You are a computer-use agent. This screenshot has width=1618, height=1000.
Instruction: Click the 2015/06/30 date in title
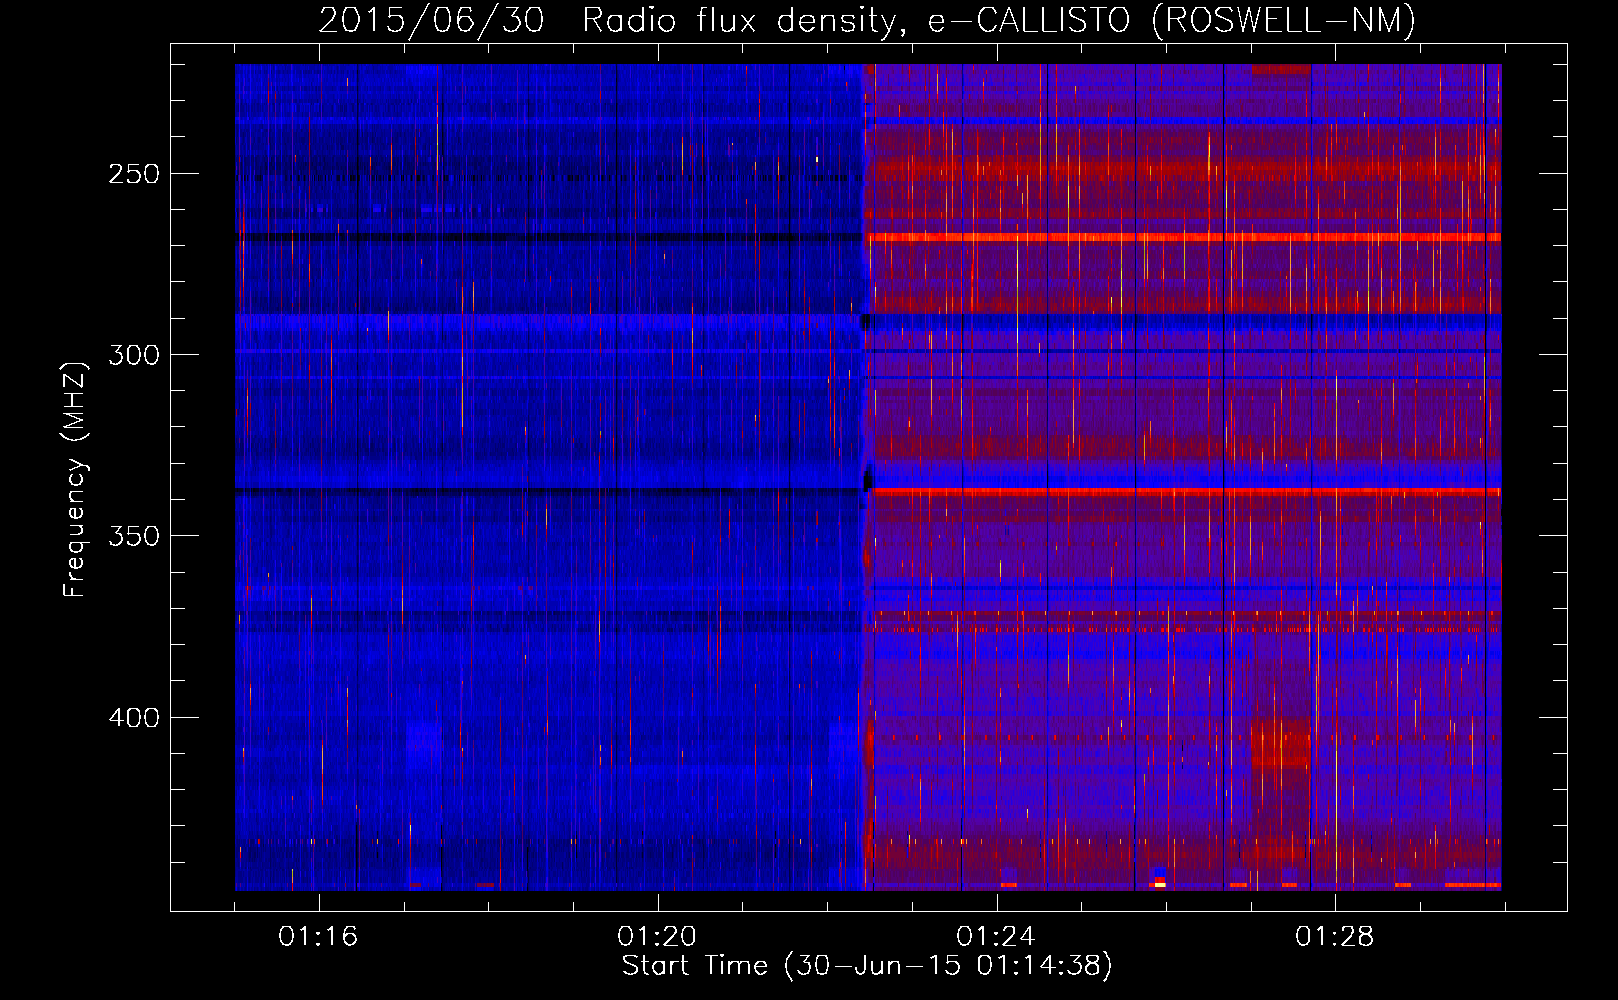click(x=431, y=20)
